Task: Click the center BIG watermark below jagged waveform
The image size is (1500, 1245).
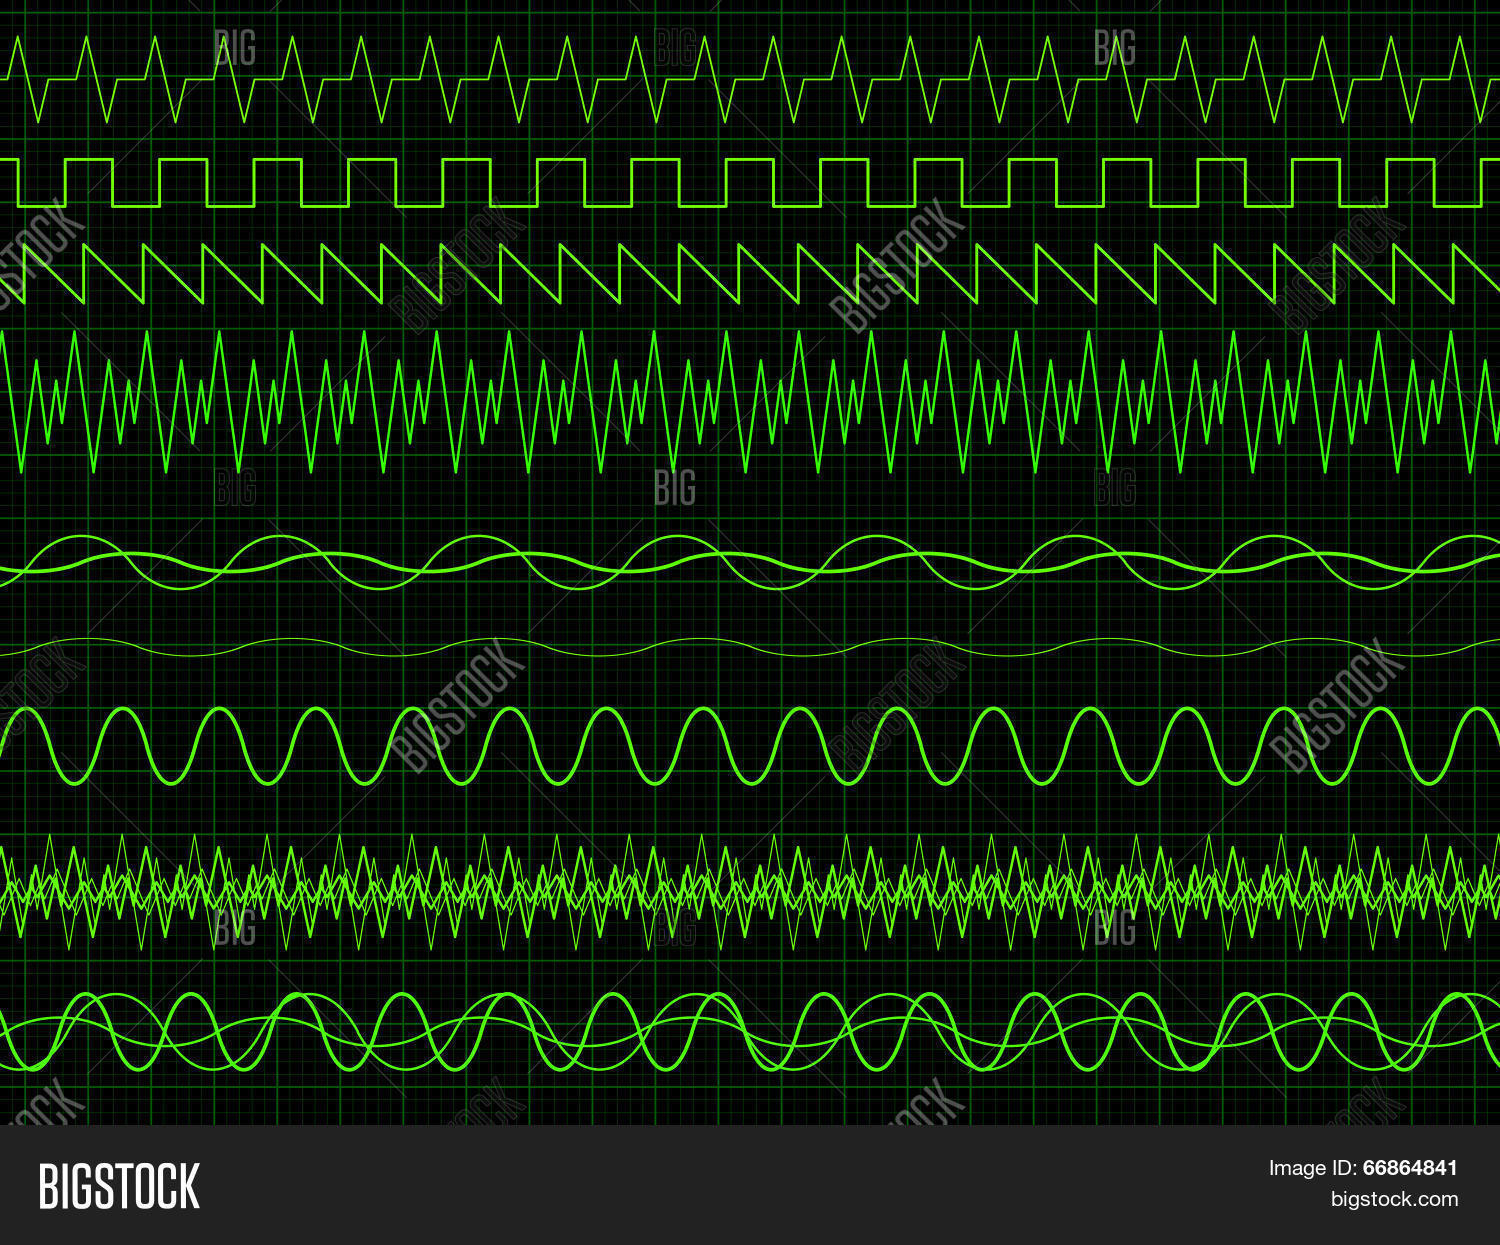Action: 675,488
